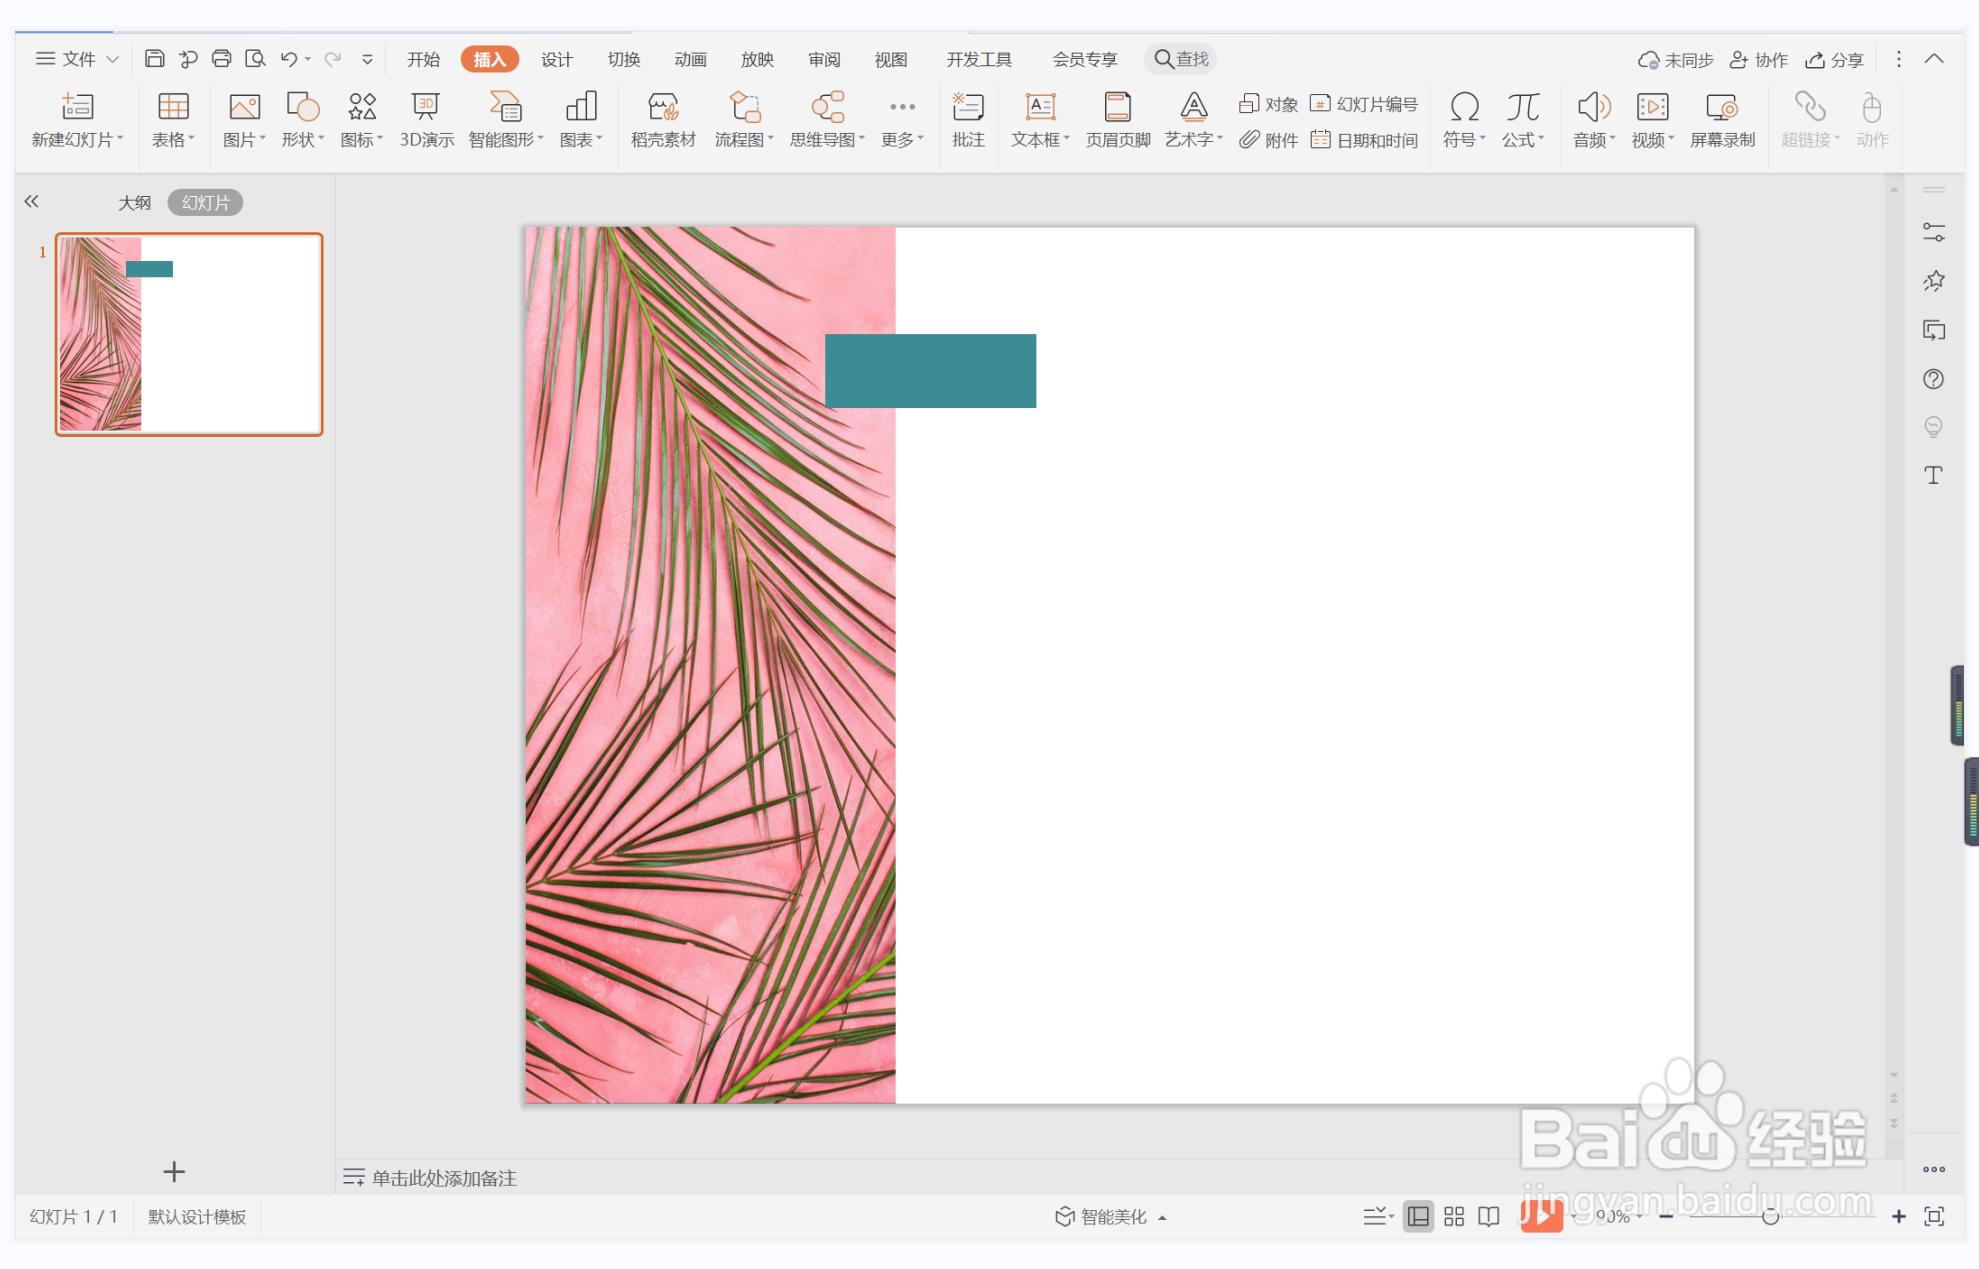Screen dimensions: 1979x1269
Task: Click the 3D演示 presentation icon
Action: [426, 119]
